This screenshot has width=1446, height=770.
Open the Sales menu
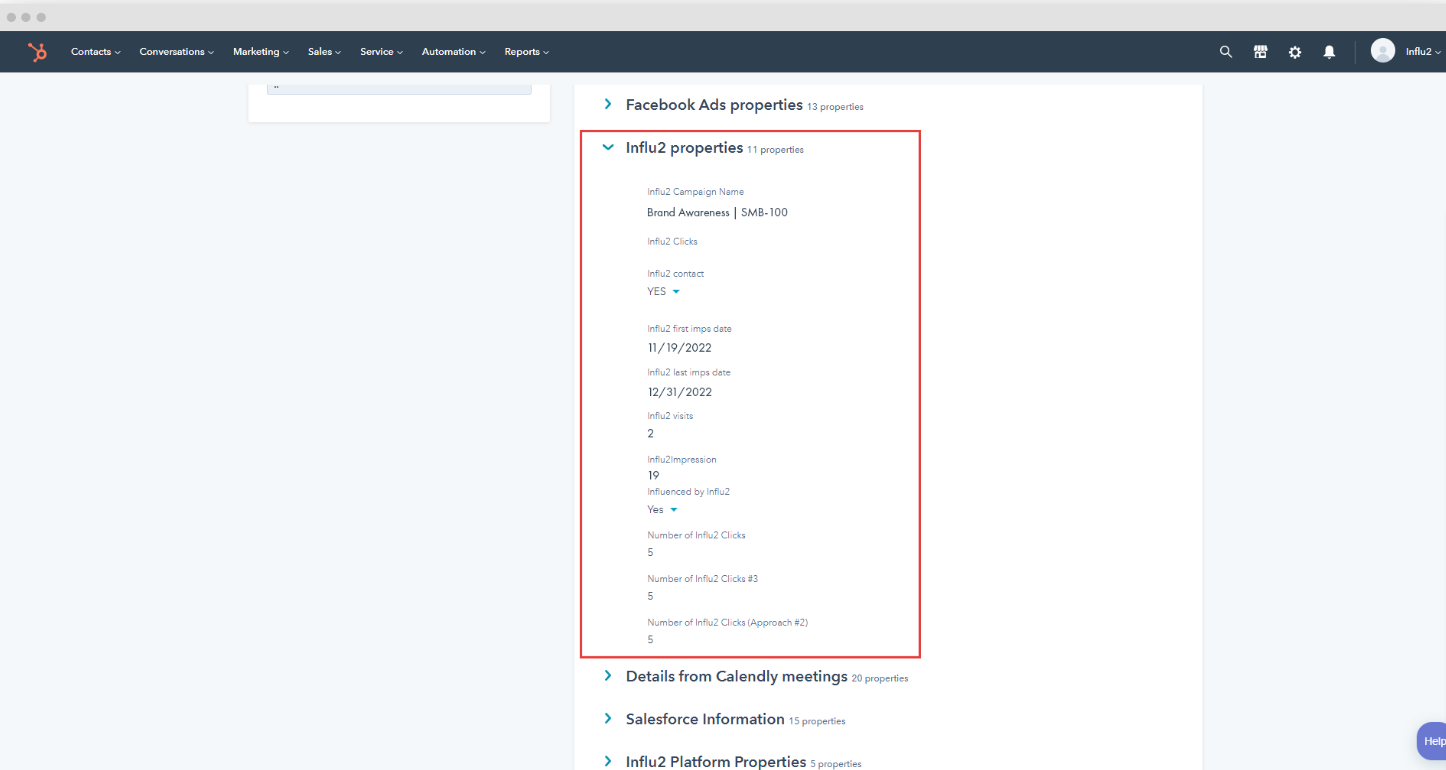coord(325,52)
